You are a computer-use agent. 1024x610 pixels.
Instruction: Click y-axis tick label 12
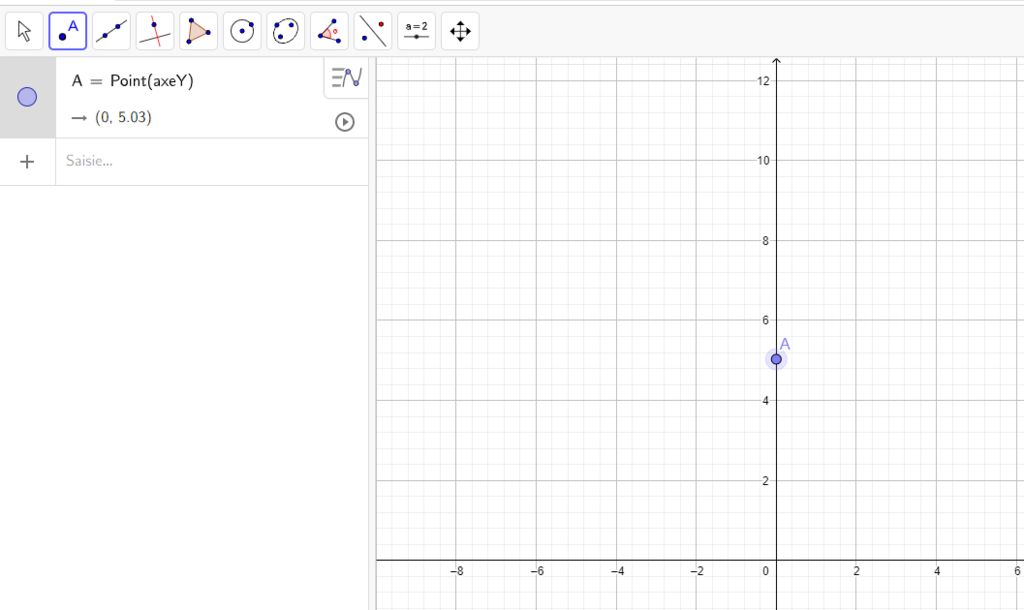(x=763, y=80)
